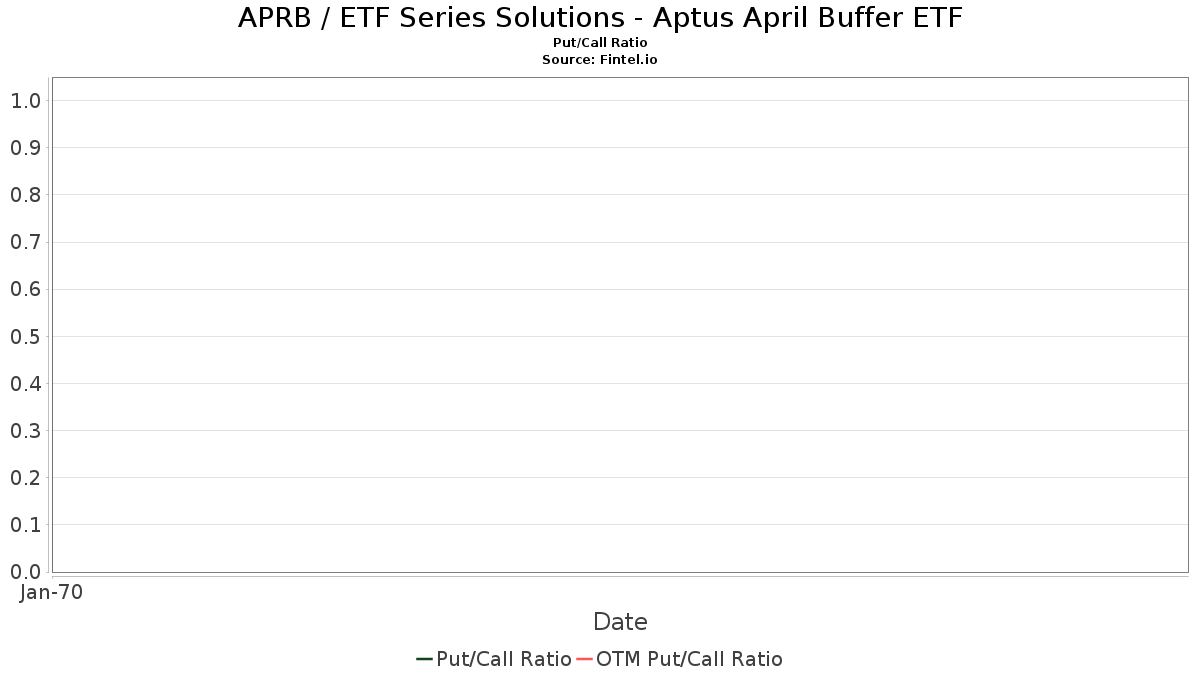The image size is (1200, 675).
Task: Select the 0.6 y-axis tick label
Action: coord(25,289)
